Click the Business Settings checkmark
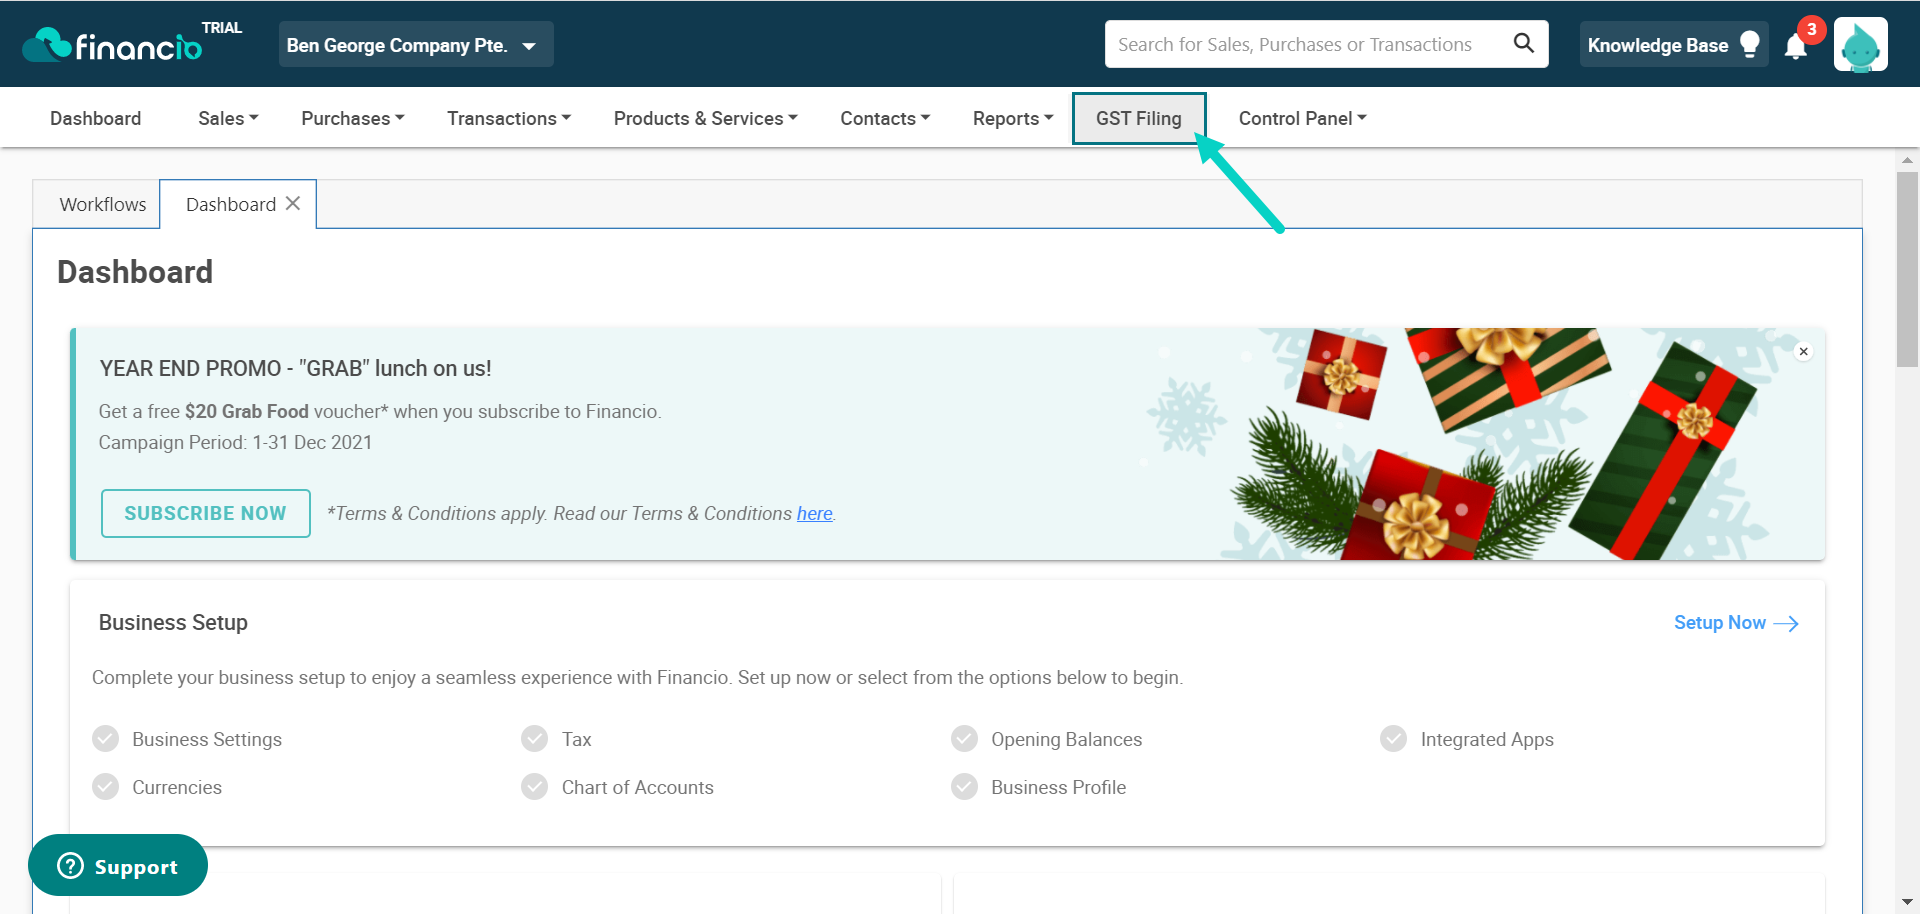Screen dimensions: 1920x914 coord(106,739)
